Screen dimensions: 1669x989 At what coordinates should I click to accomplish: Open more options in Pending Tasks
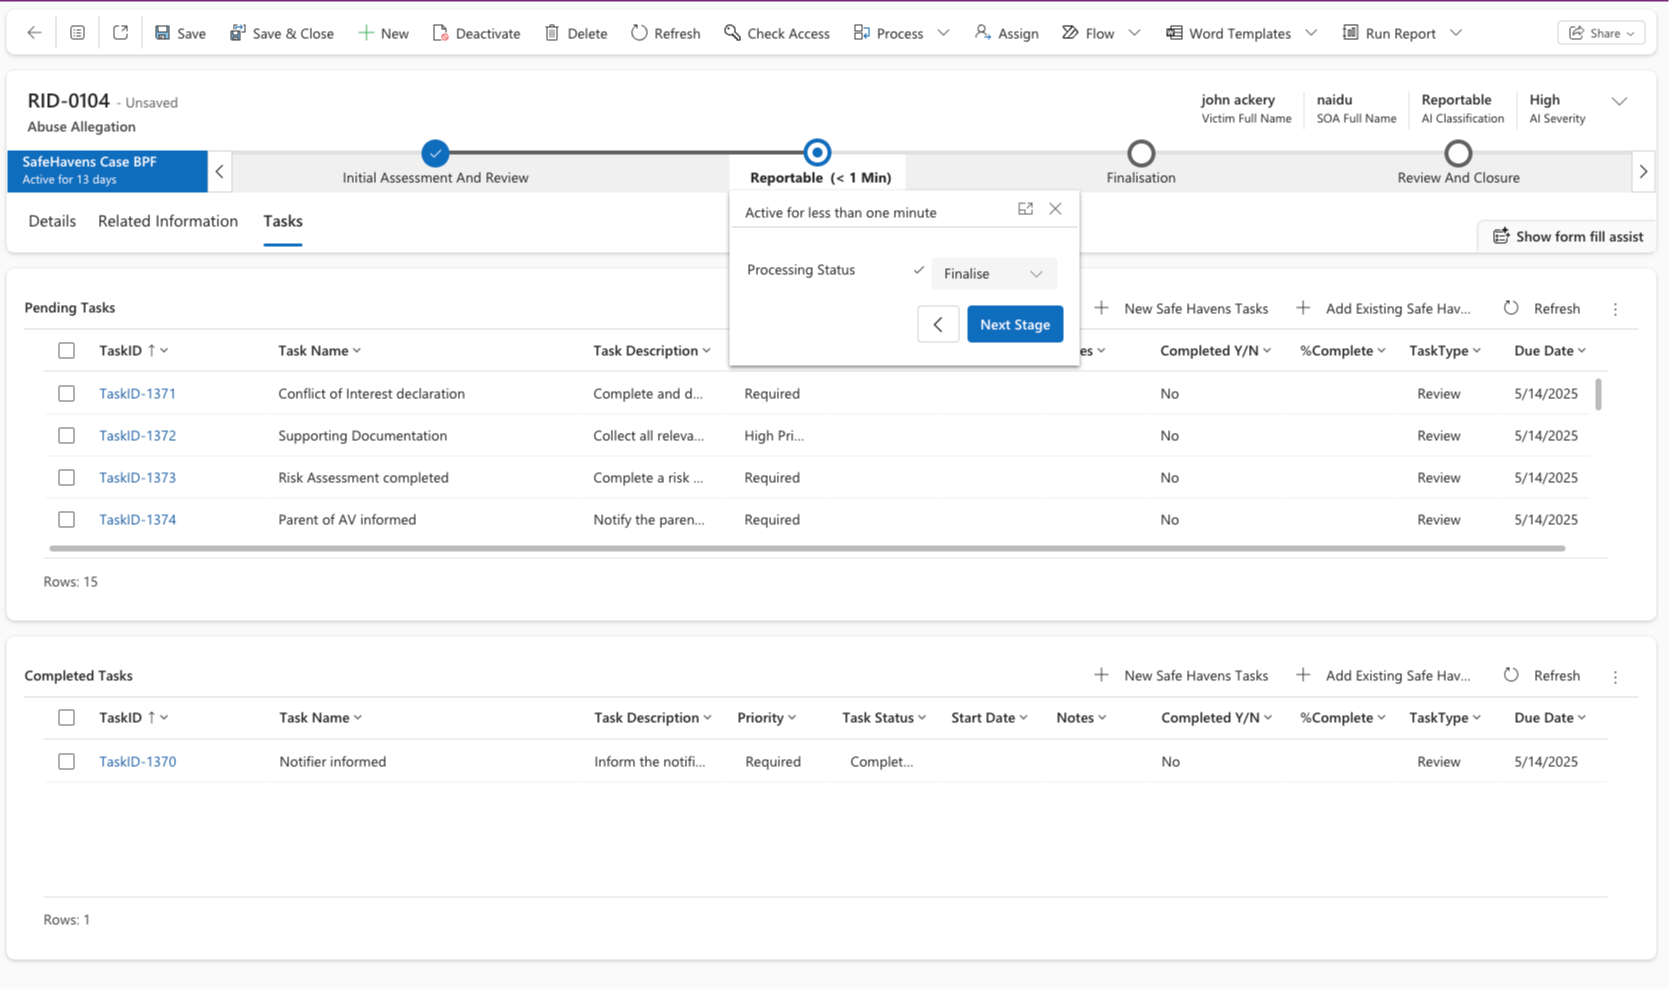(1615, 309)
